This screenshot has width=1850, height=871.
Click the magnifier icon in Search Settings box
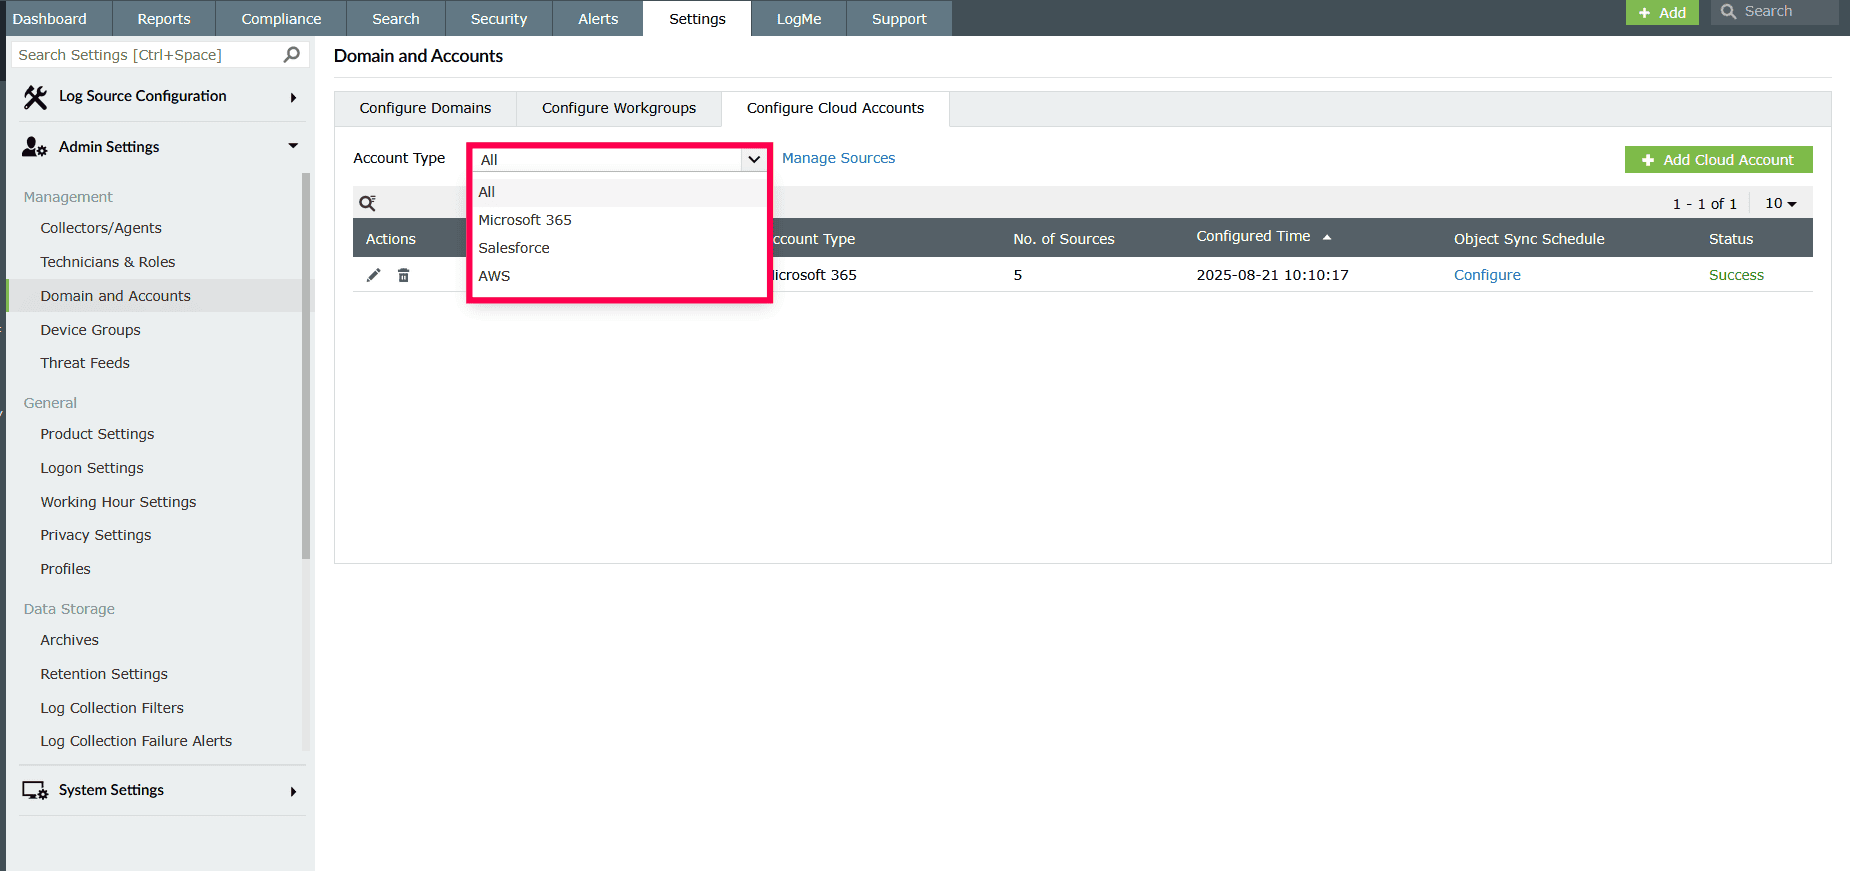coord(292,54)
